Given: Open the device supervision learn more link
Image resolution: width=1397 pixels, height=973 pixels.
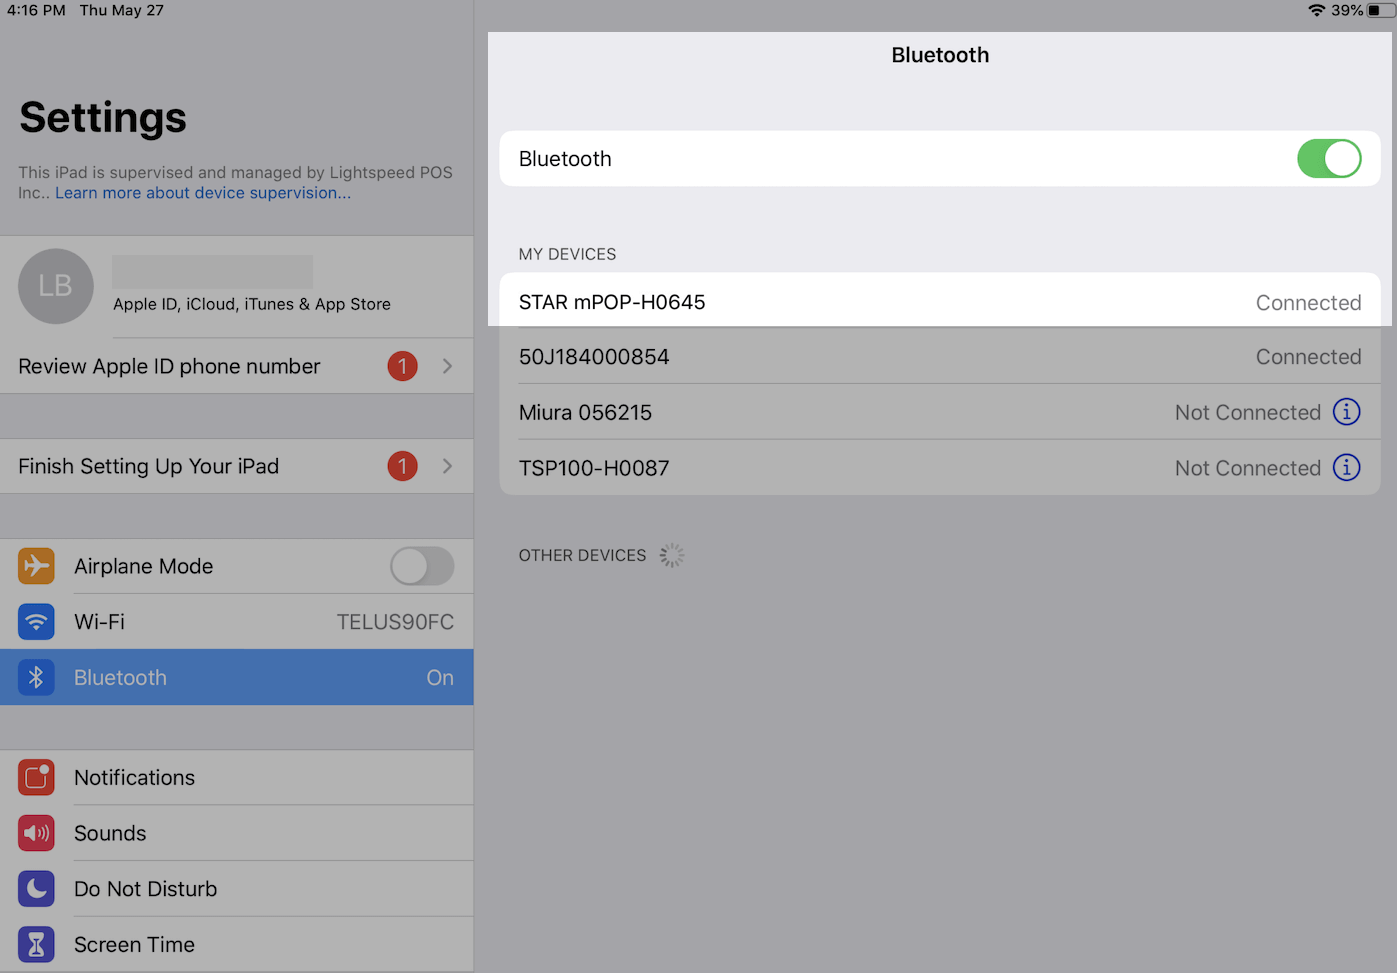Looking at the screenshot, I should pyautogui.click(x=203, y=192).
